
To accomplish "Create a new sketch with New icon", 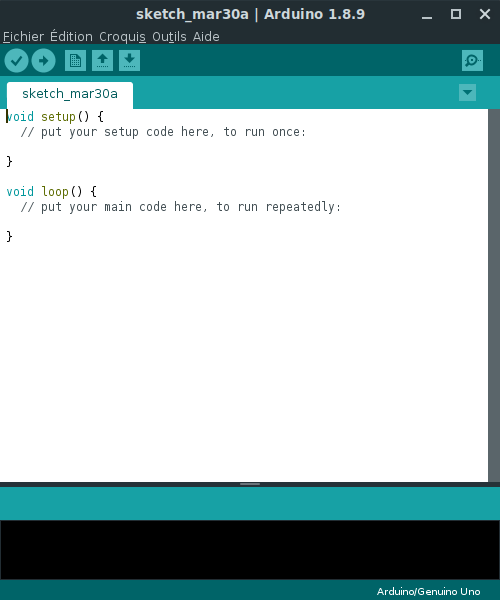I will (x=75, y=60).
